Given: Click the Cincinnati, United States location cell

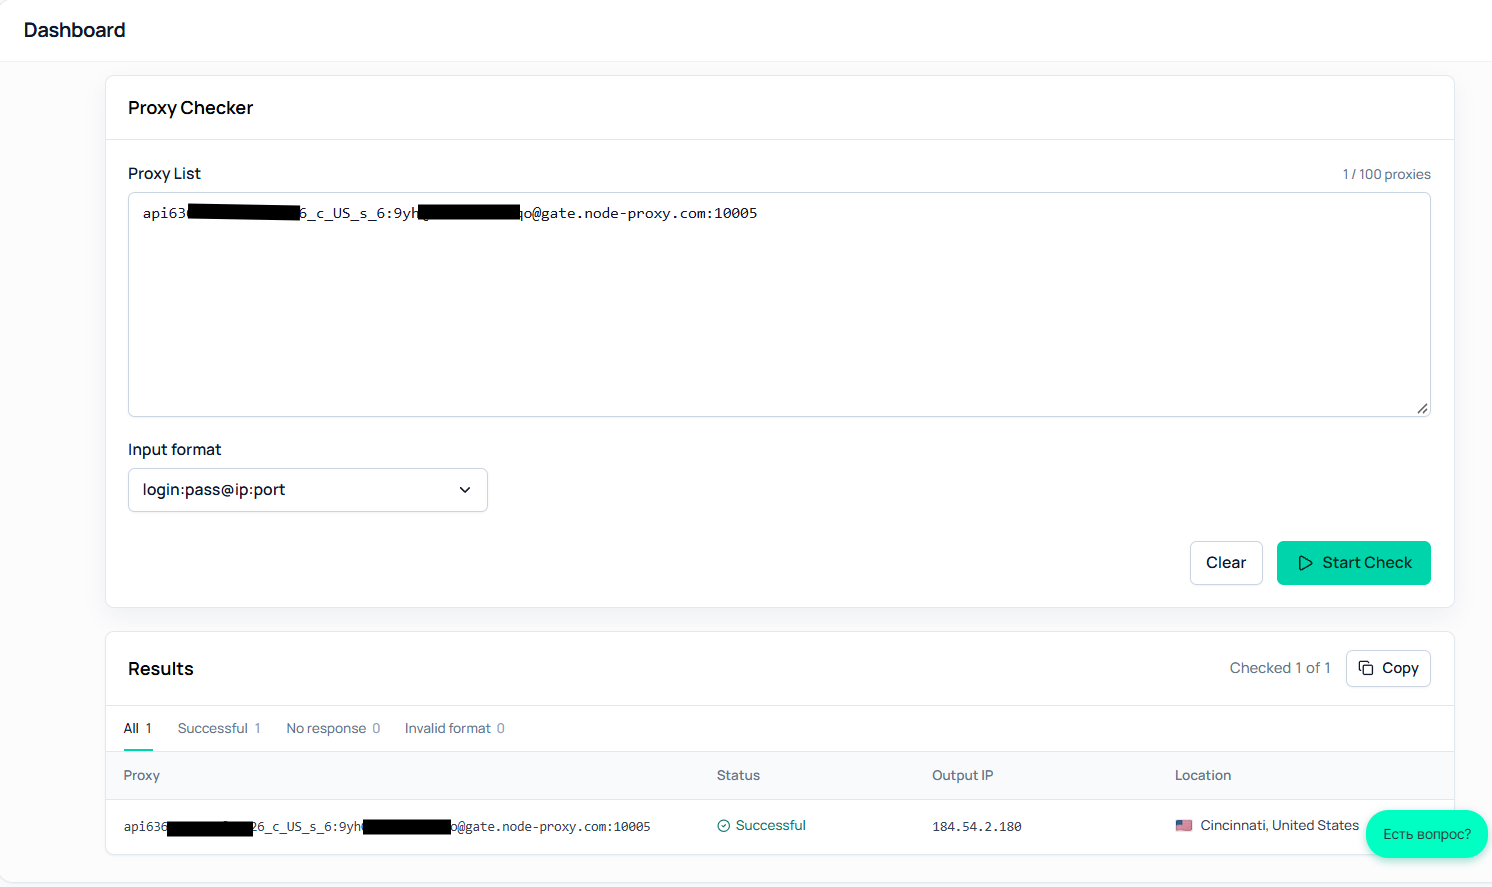Looking at the screenshot, I should click(x=1267, y=826).
